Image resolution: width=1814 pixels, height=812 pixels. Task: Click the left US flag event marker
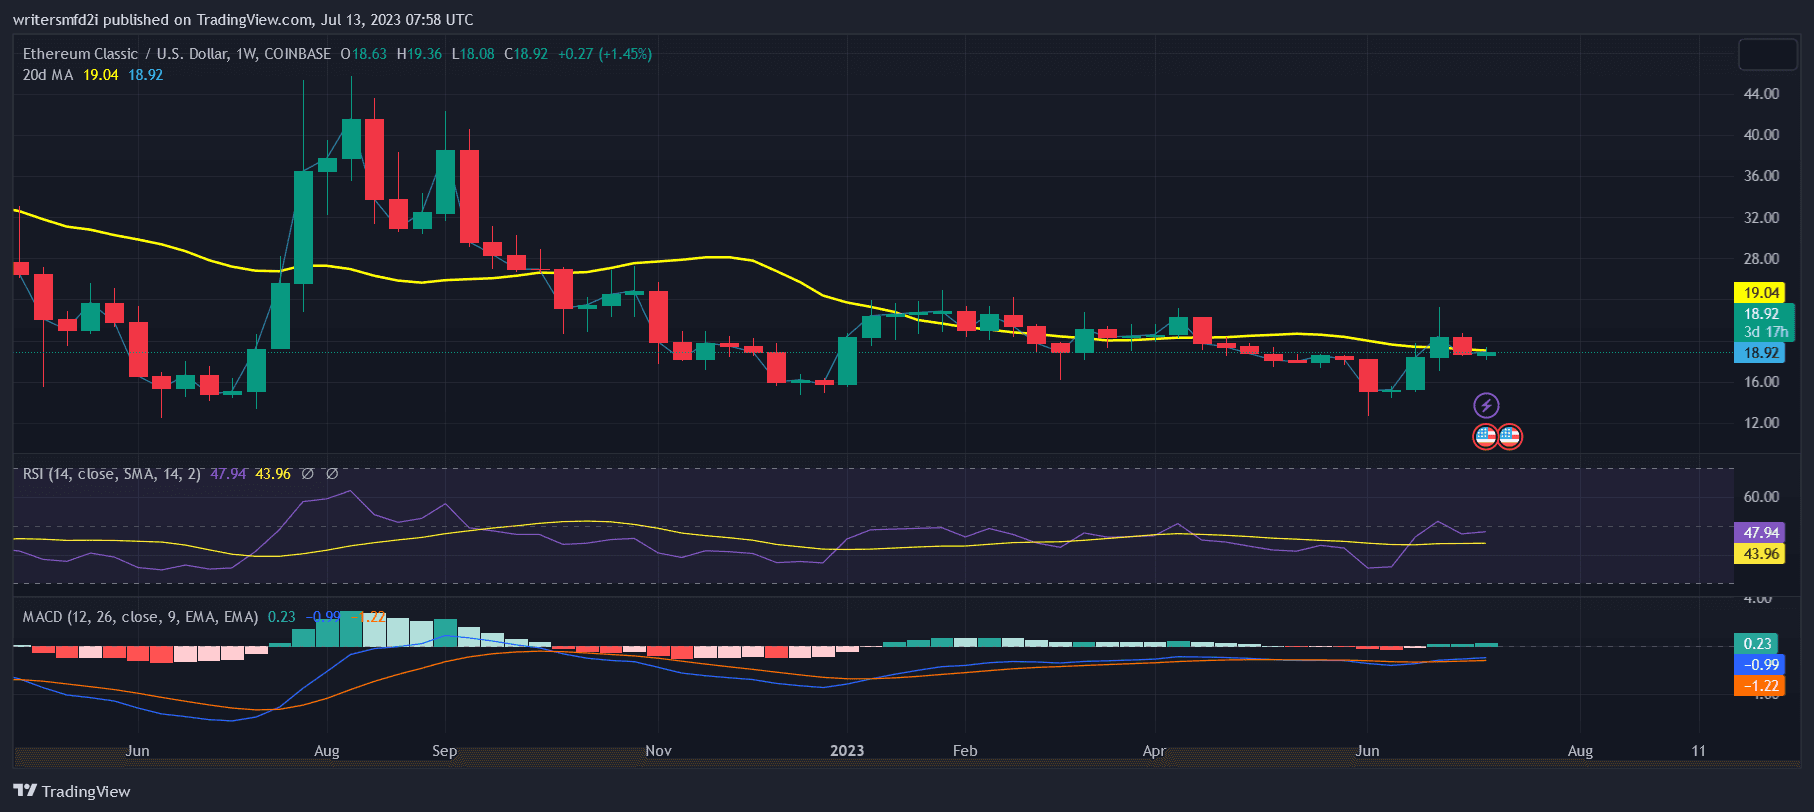tap(1485, 436)
